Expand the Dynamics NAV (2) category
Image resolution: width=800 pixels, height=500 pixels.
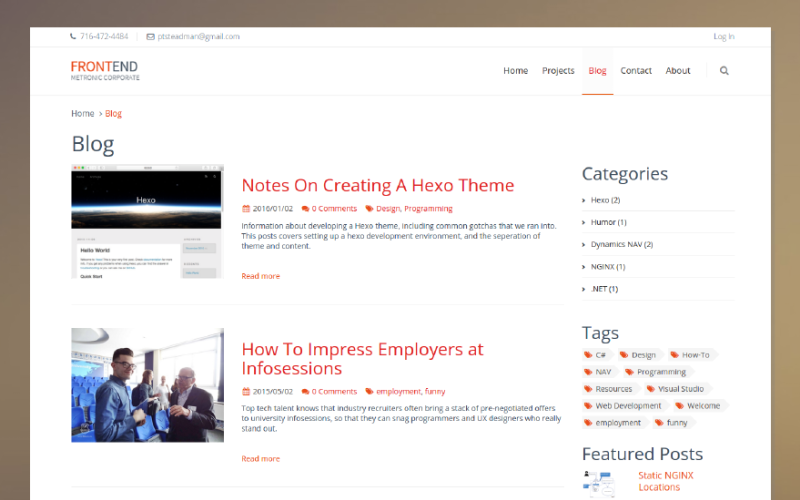coord(620,244)
